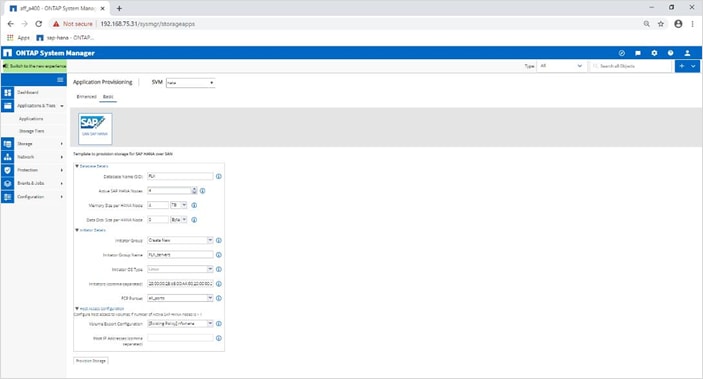The image size is (703, 379).
Task: Click the browser zoom magnifier icon
Action: pyautogui.click(x=647, y=24)
